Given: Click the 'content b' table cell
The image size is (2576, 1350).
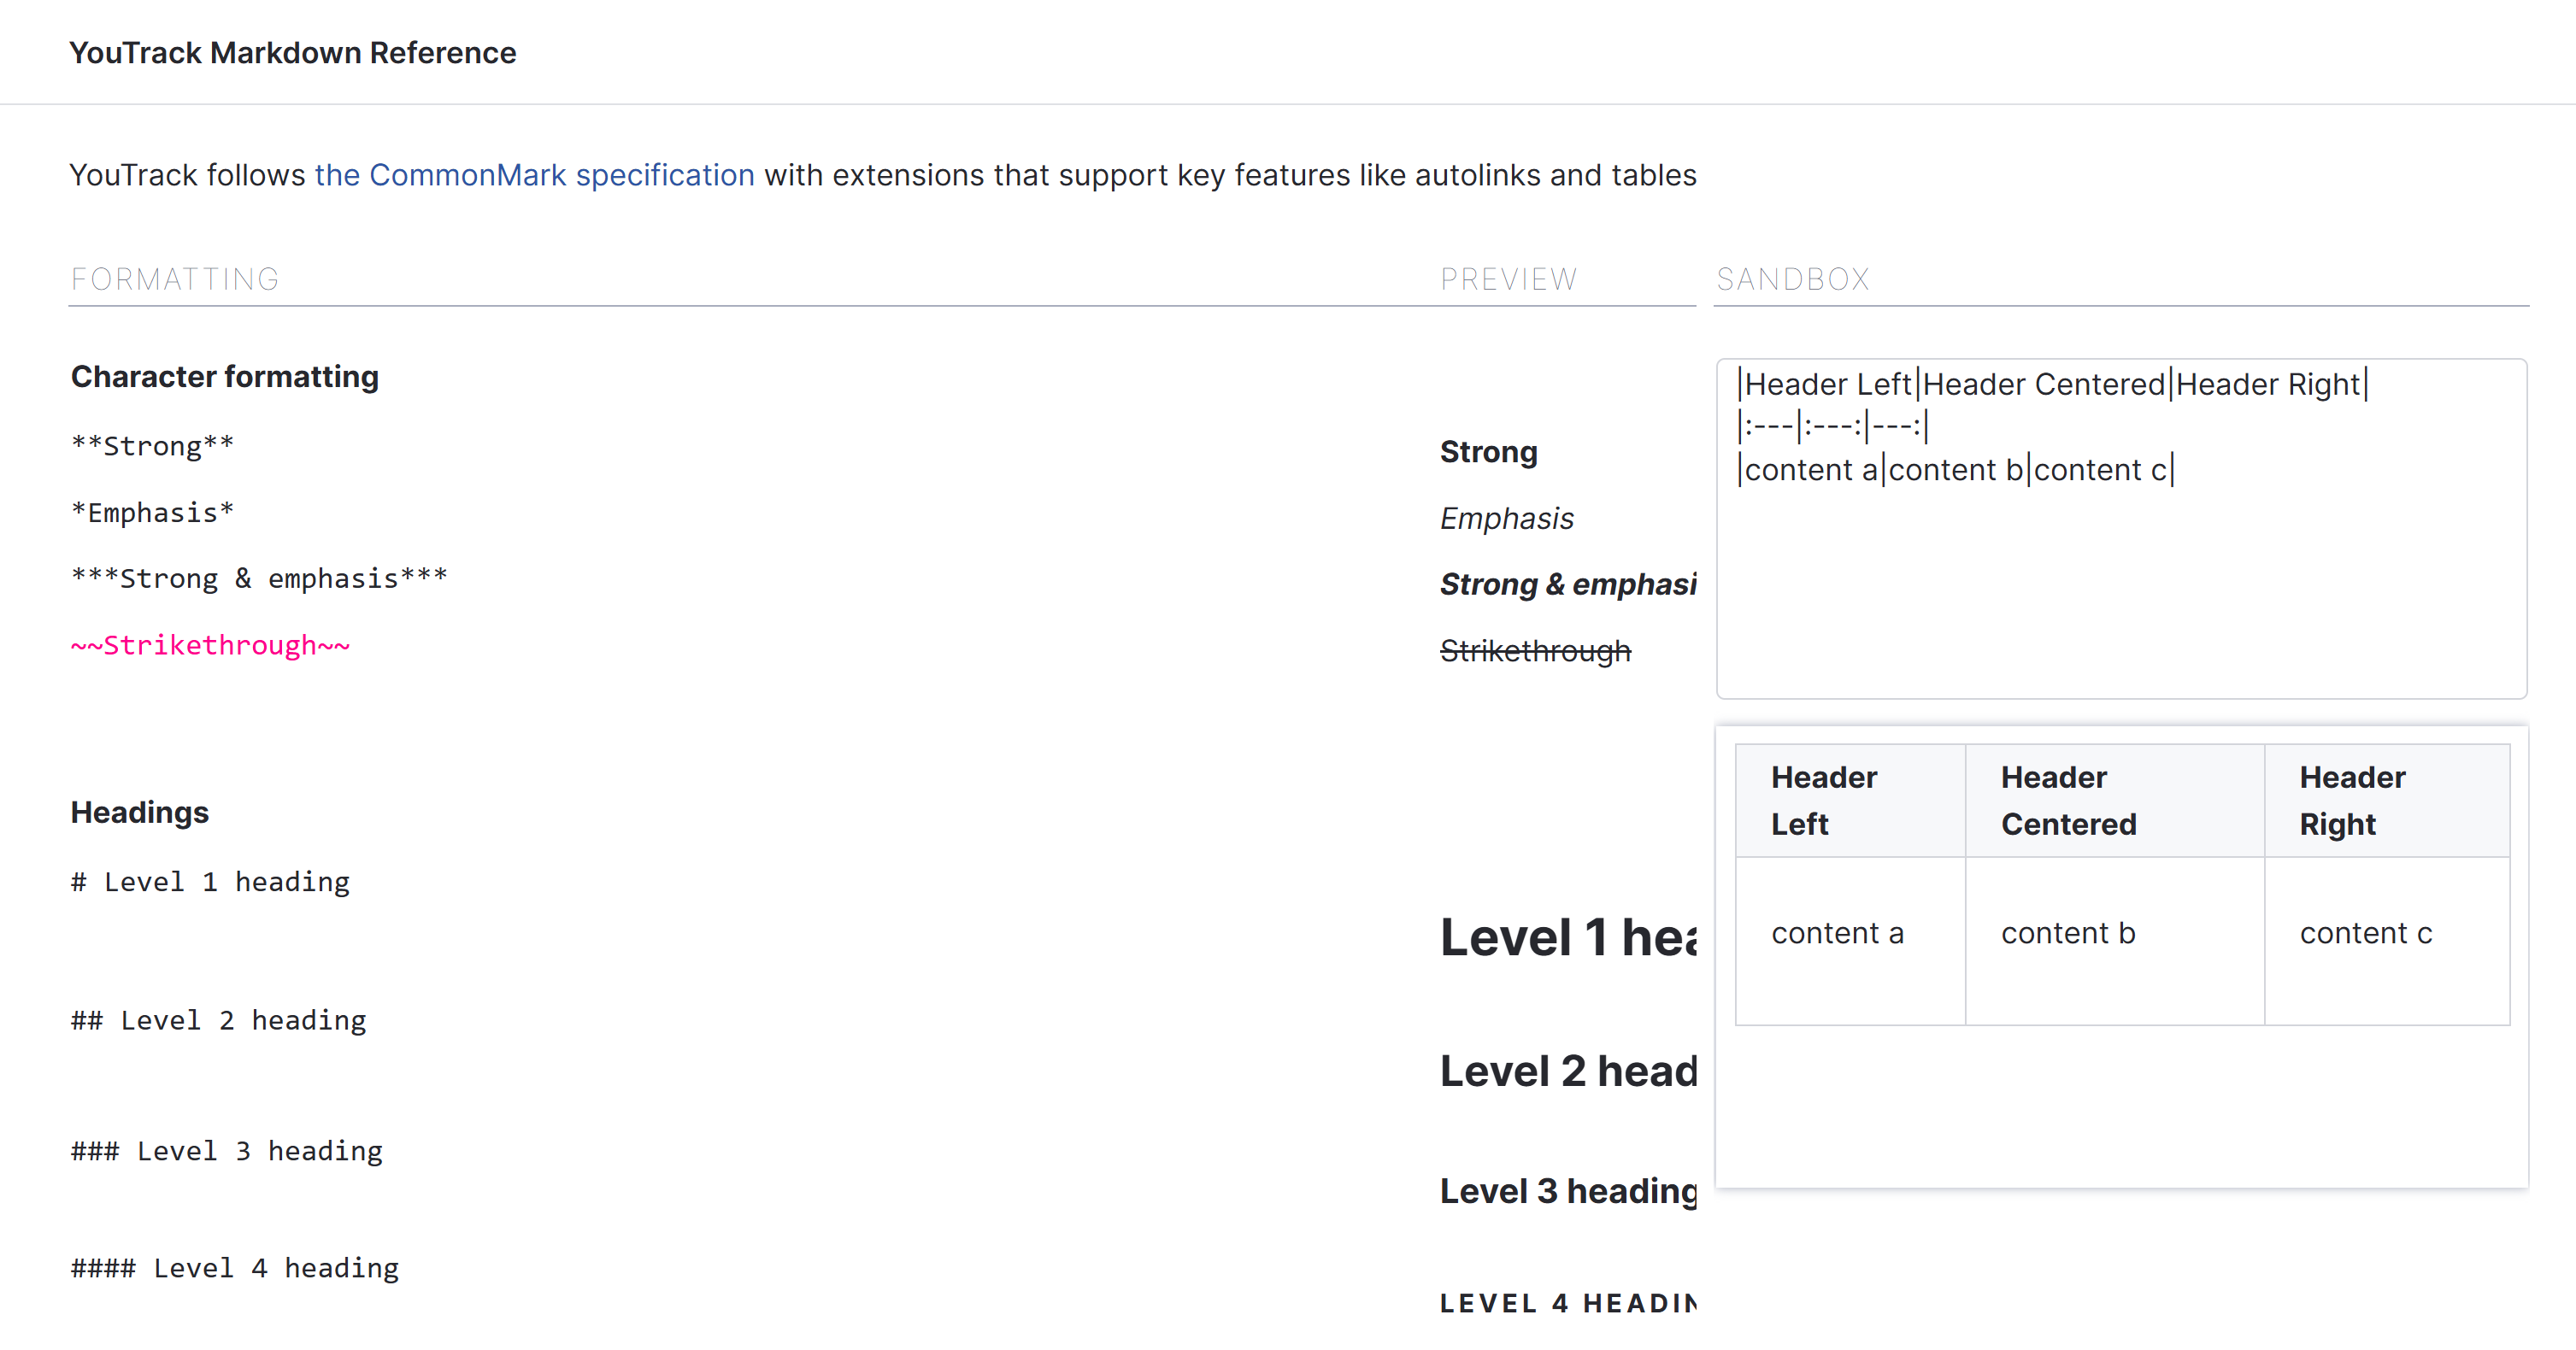Looking at the screenshot, I should pos(2068,933).
